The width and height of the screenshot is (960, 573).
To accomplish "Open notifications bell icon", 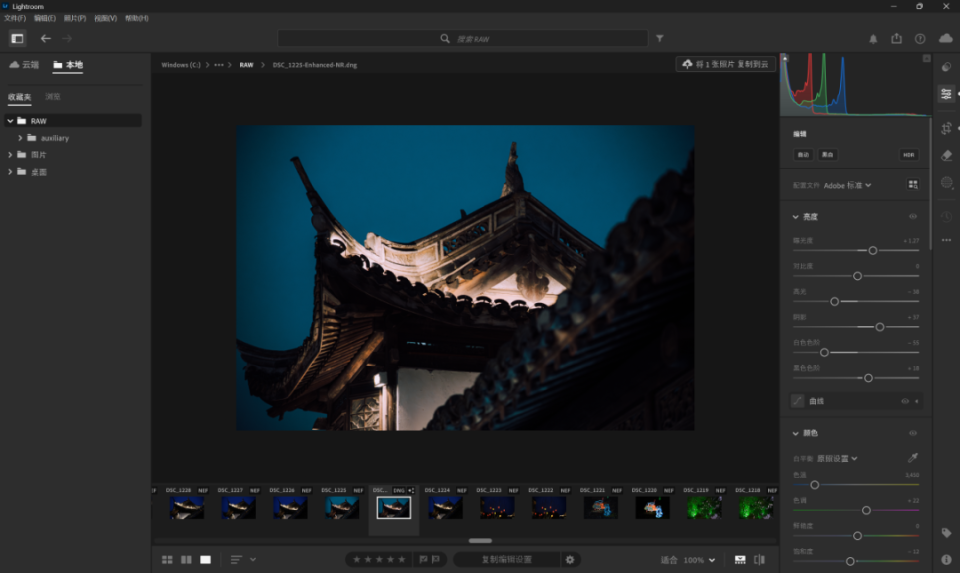I will [x=873, y=39].
